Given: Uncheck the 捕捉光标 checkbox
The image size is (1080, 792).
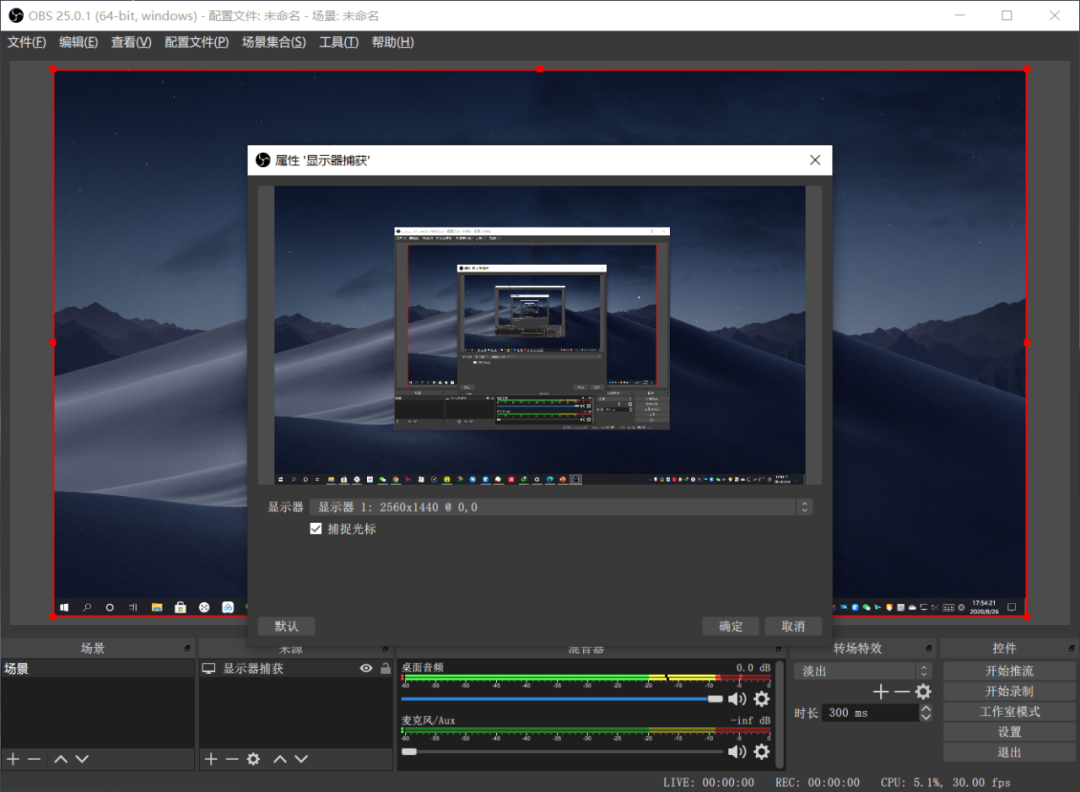Looking at the screenshot, I should point(315,529).
